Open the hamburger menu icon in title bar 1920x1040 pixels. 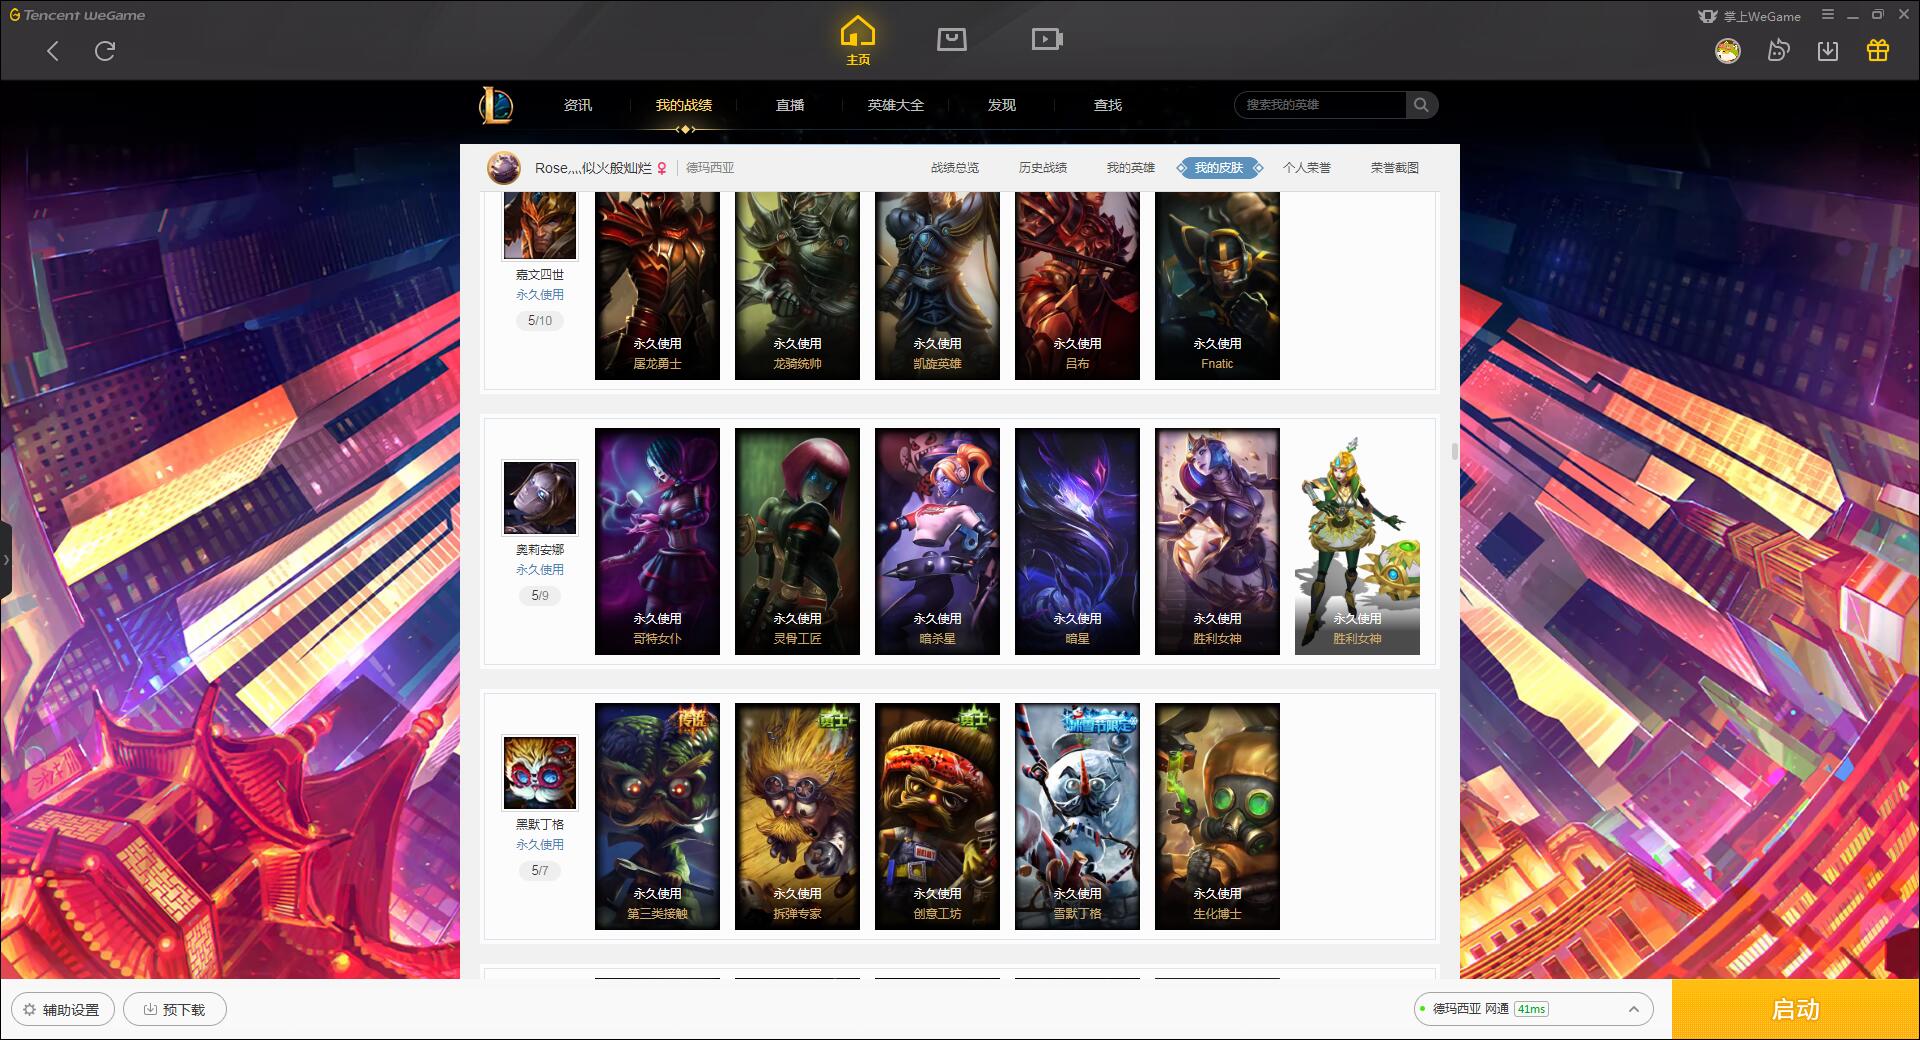[1828, 15]
